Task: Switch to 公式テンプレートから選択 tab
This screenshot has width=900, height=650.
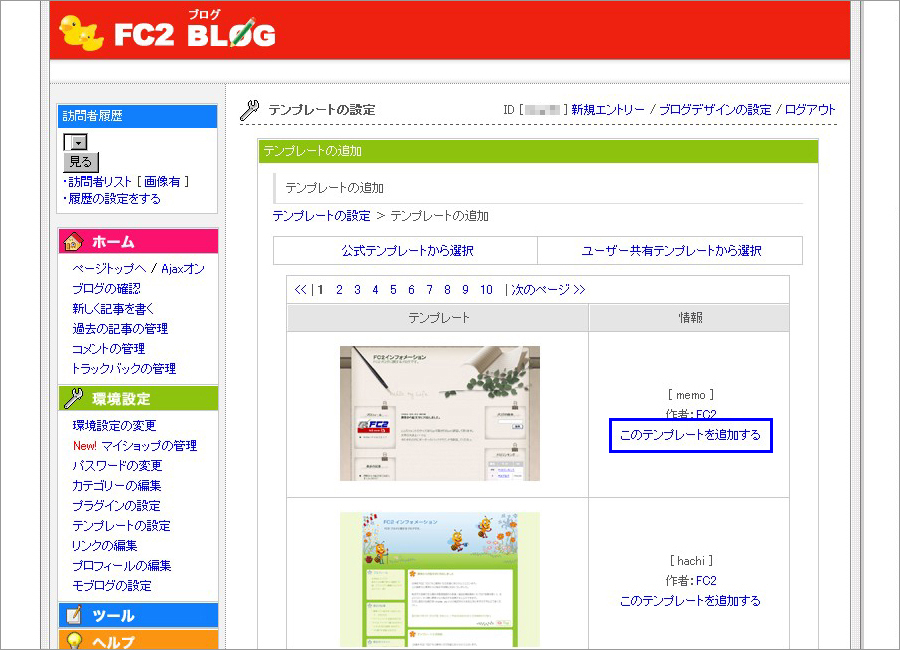Action: [x=406, y=250]
